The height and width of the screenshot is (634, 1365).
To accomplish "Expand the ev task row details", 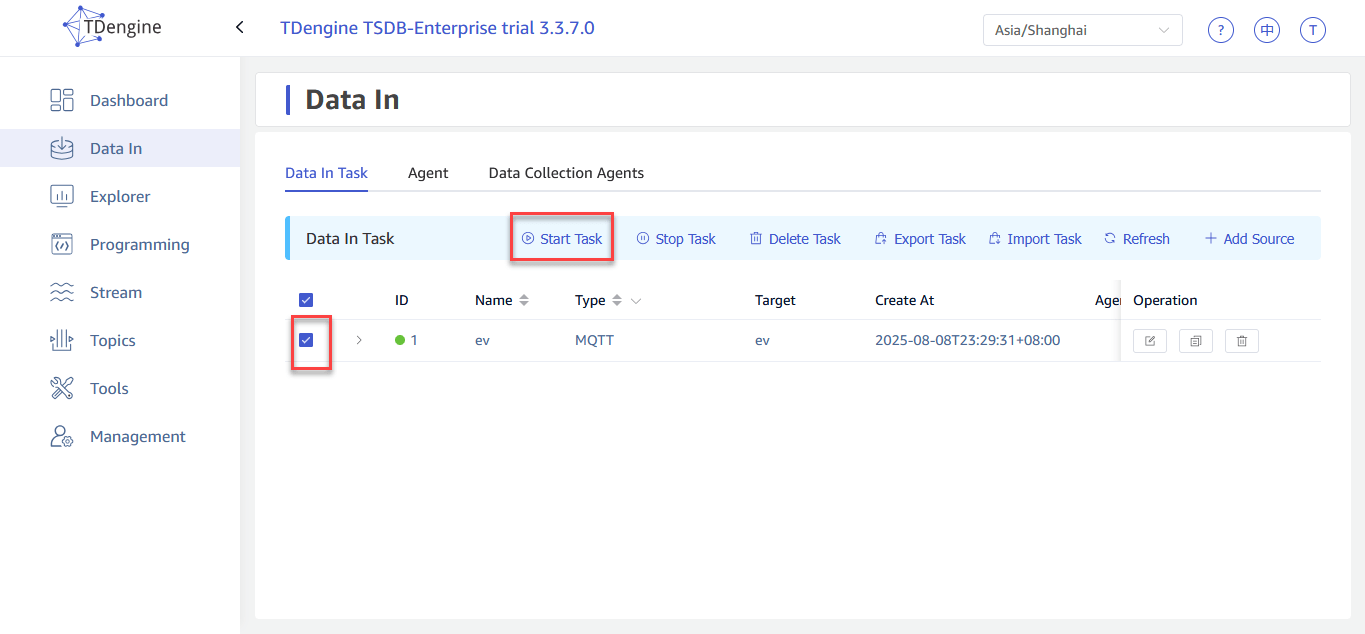I will [359, 340].
